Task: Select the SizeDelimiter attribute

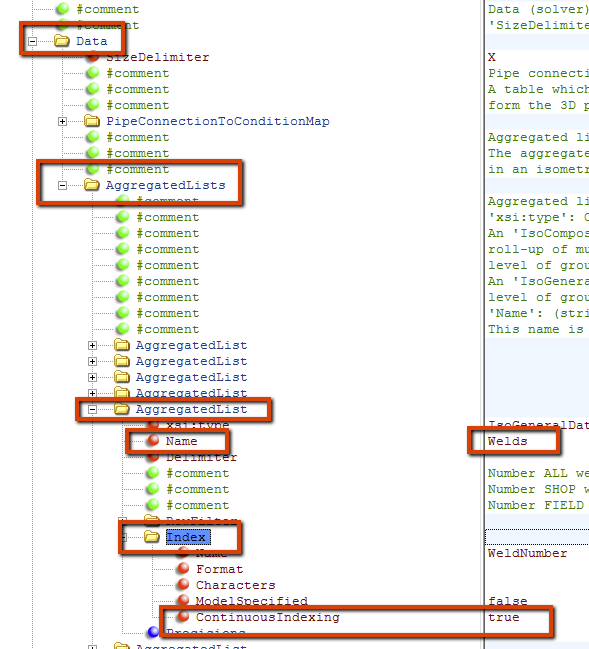Action: pos(158,57)
